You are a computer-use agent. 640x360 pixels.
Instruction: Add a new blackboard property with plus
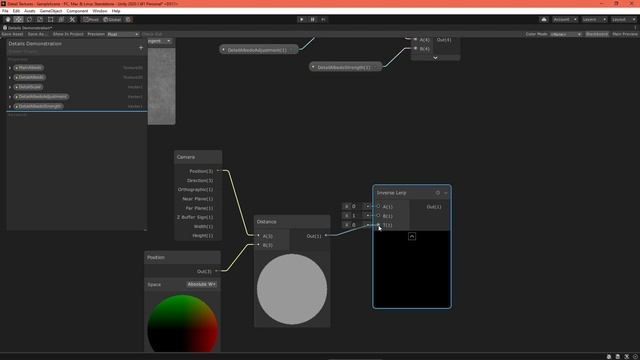(x=141, y=48)
